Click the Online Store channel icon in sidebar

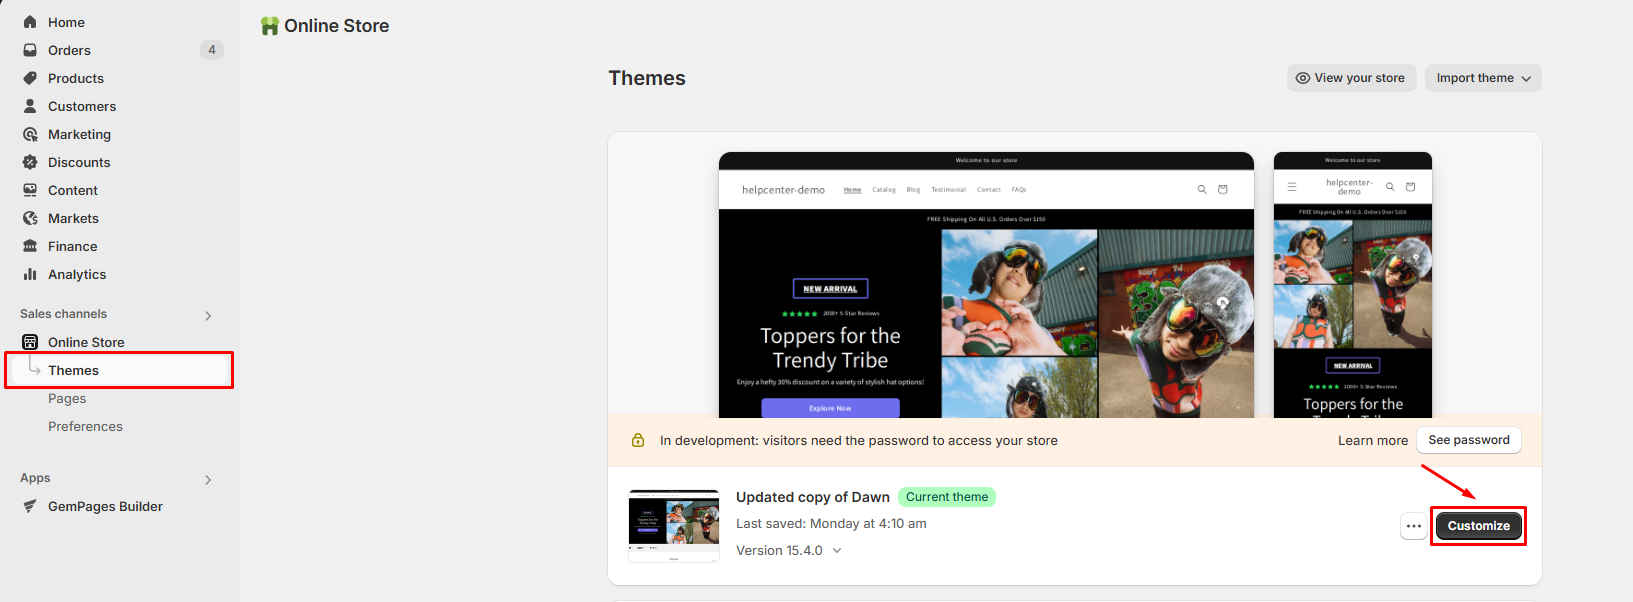pyautogui.click(x=30, y=342)
